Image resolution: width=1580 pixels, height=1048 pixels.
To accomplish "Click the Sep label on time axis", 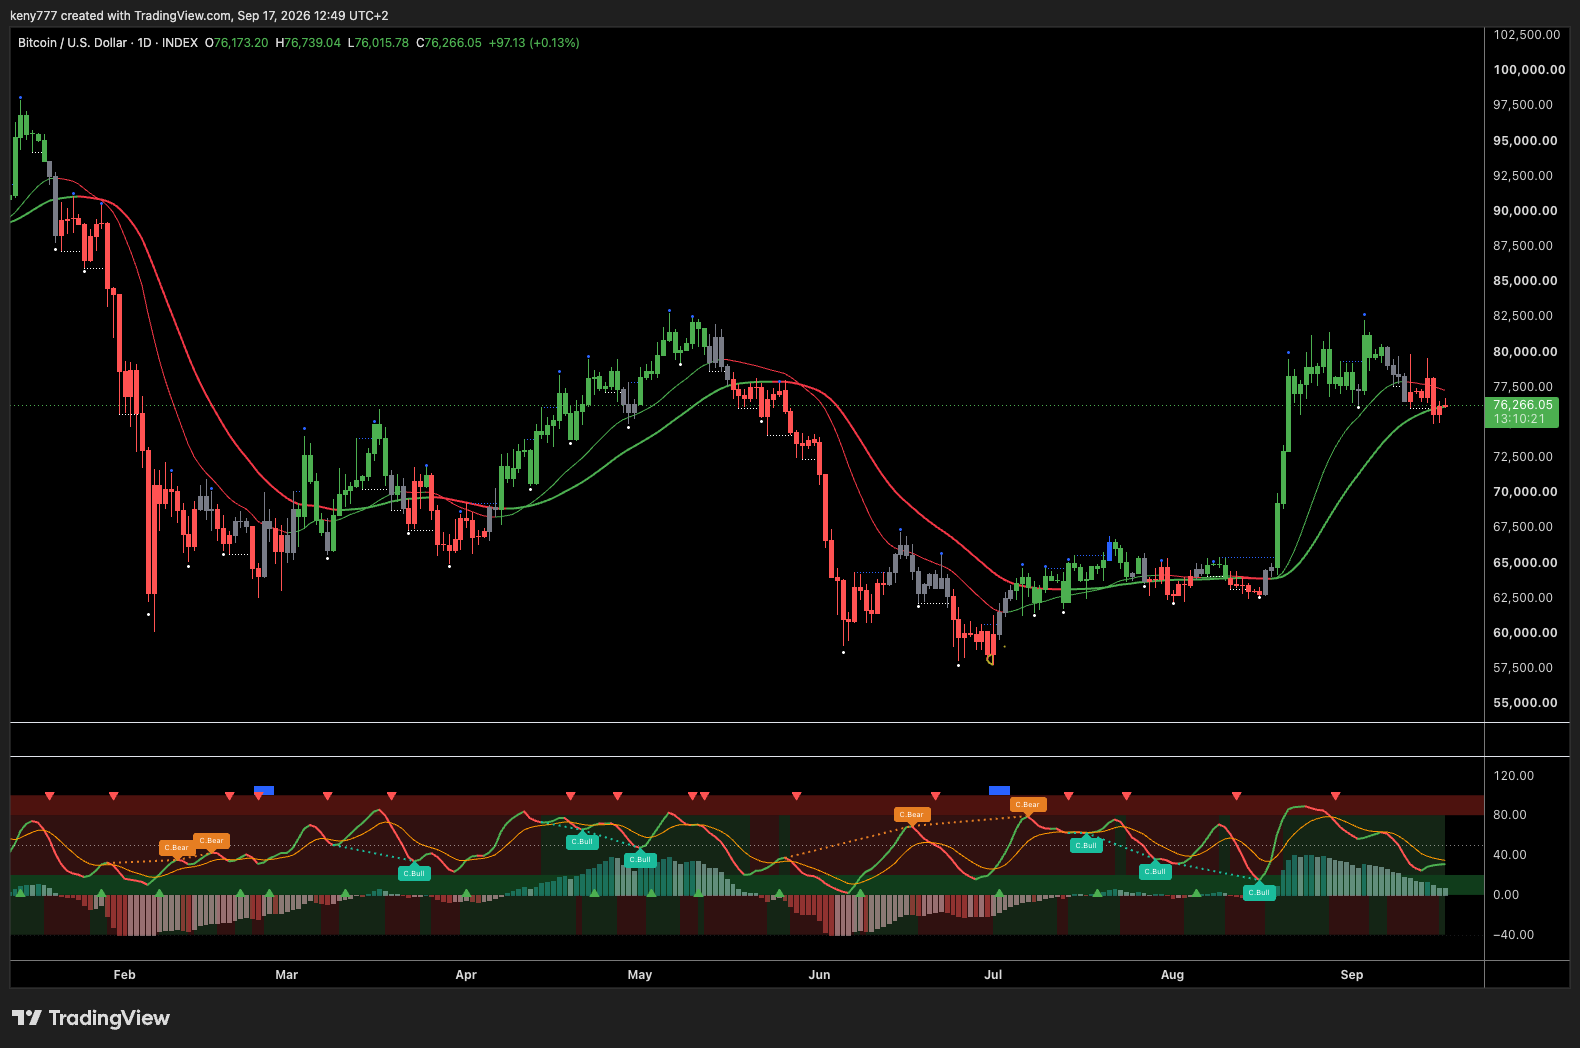I will point(1352,975).
